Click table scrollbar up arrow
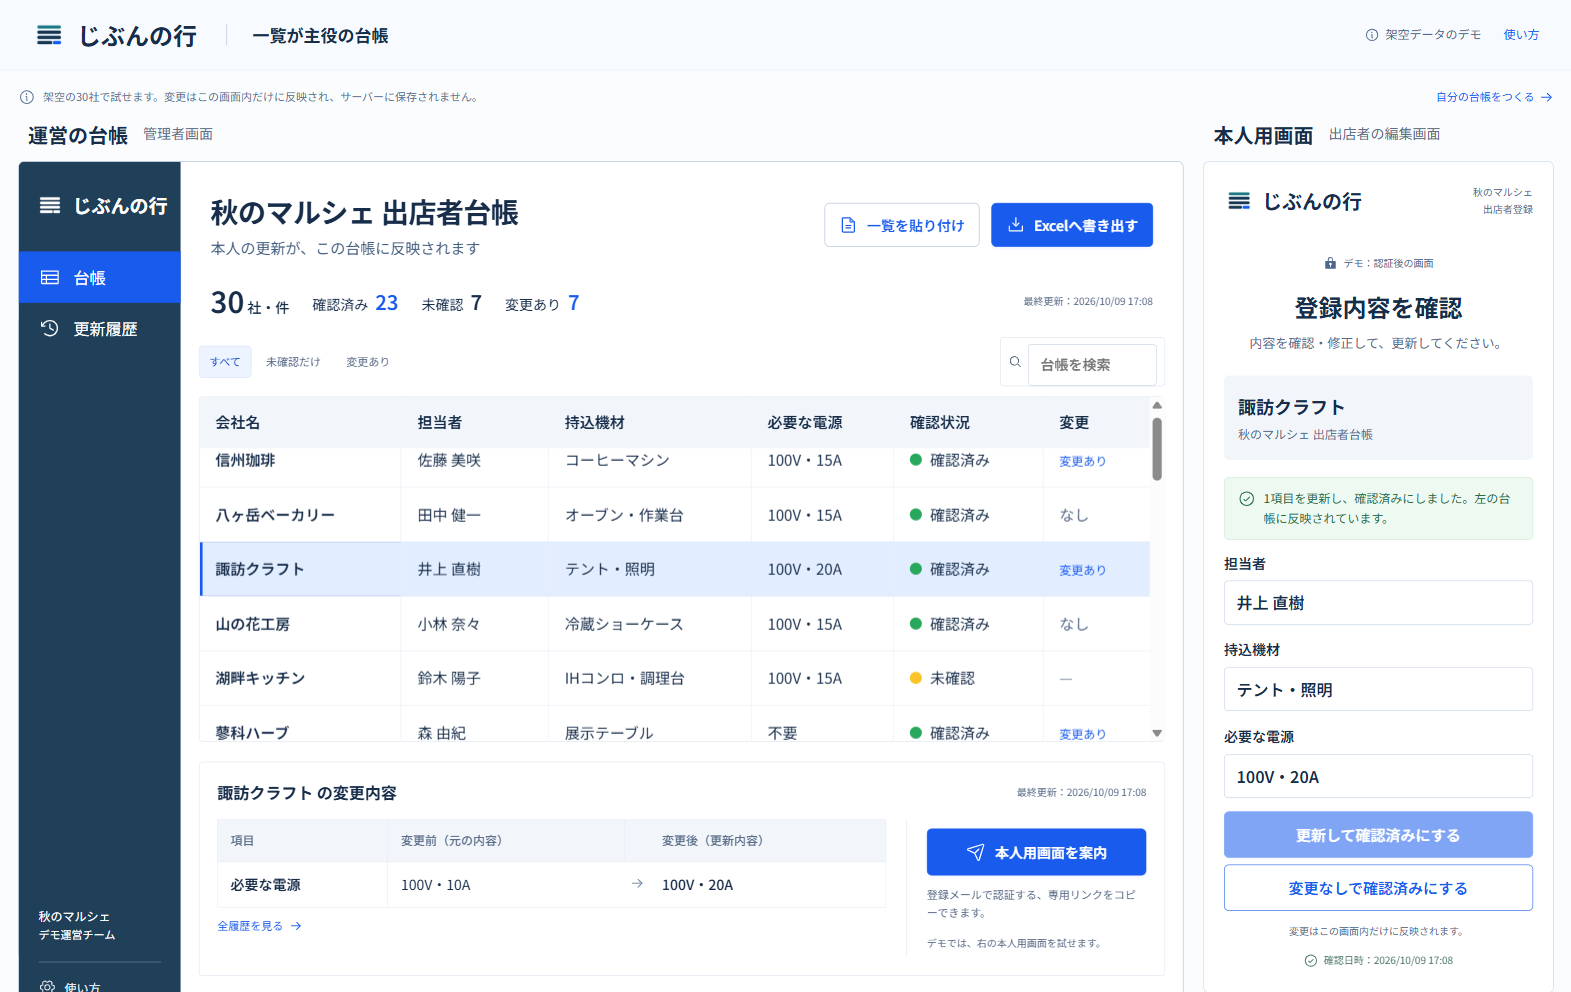Image resolution: width=1571 pixels, height=992 pixels. pos(1157,405)
